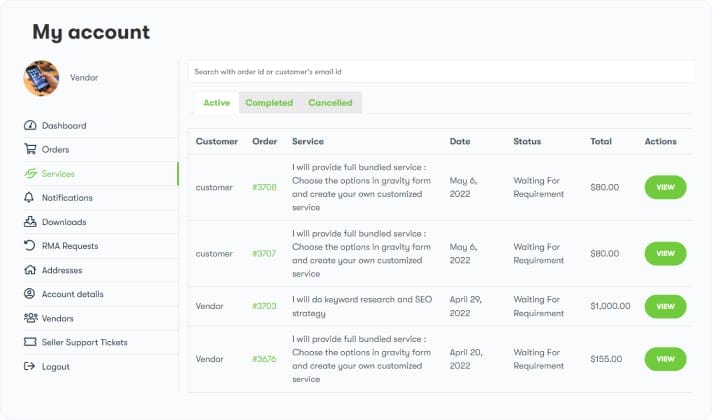
Task: Open order link #3707
Action: [264, 254]
